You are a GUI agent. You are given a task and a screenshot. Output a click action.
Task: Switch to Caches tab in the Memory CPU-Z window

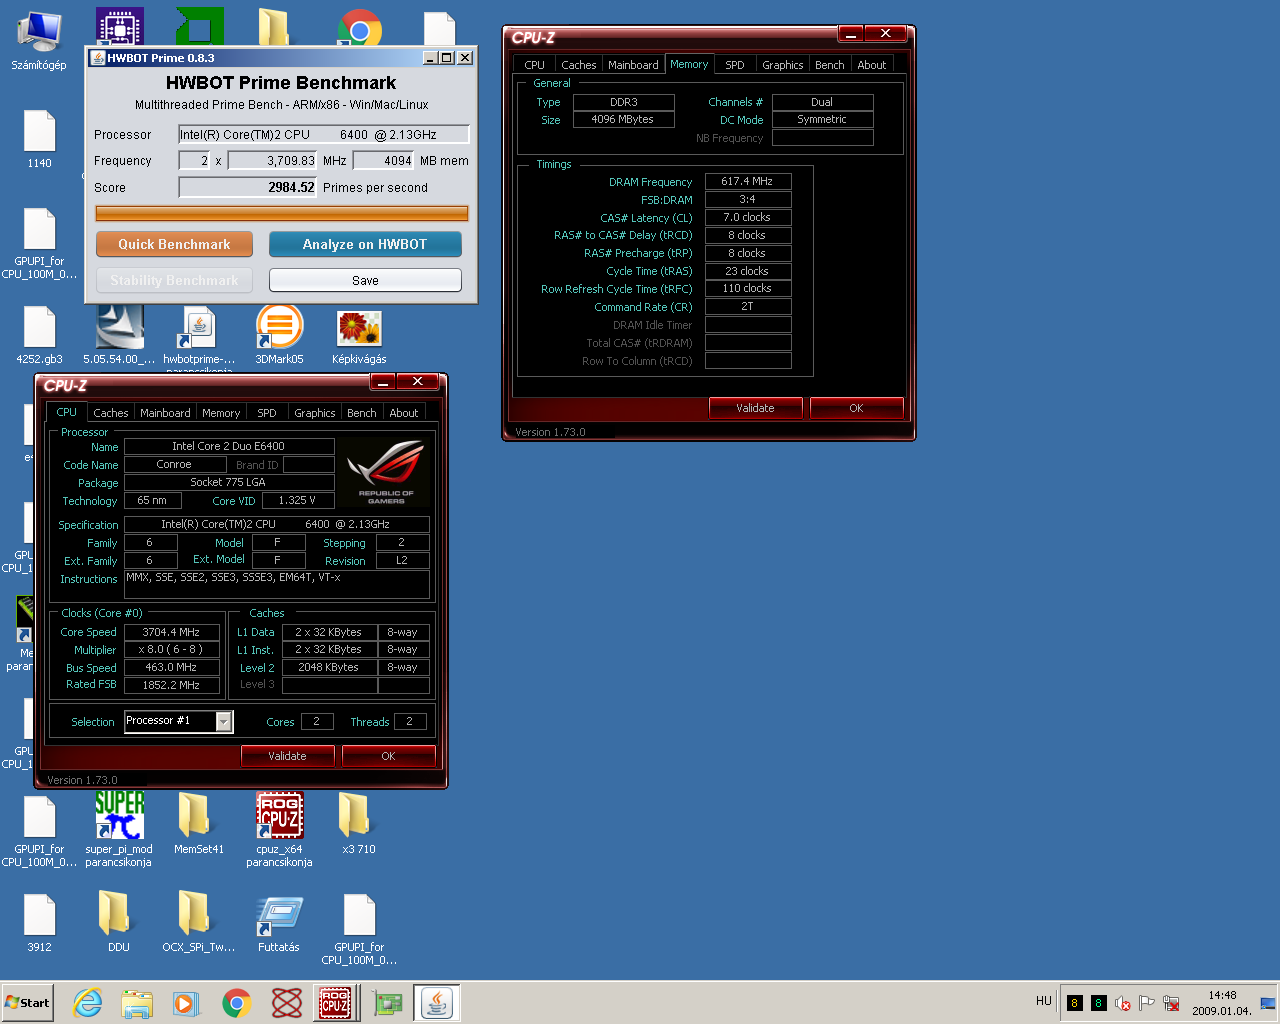pyautogui.click(x=578, y=65)
